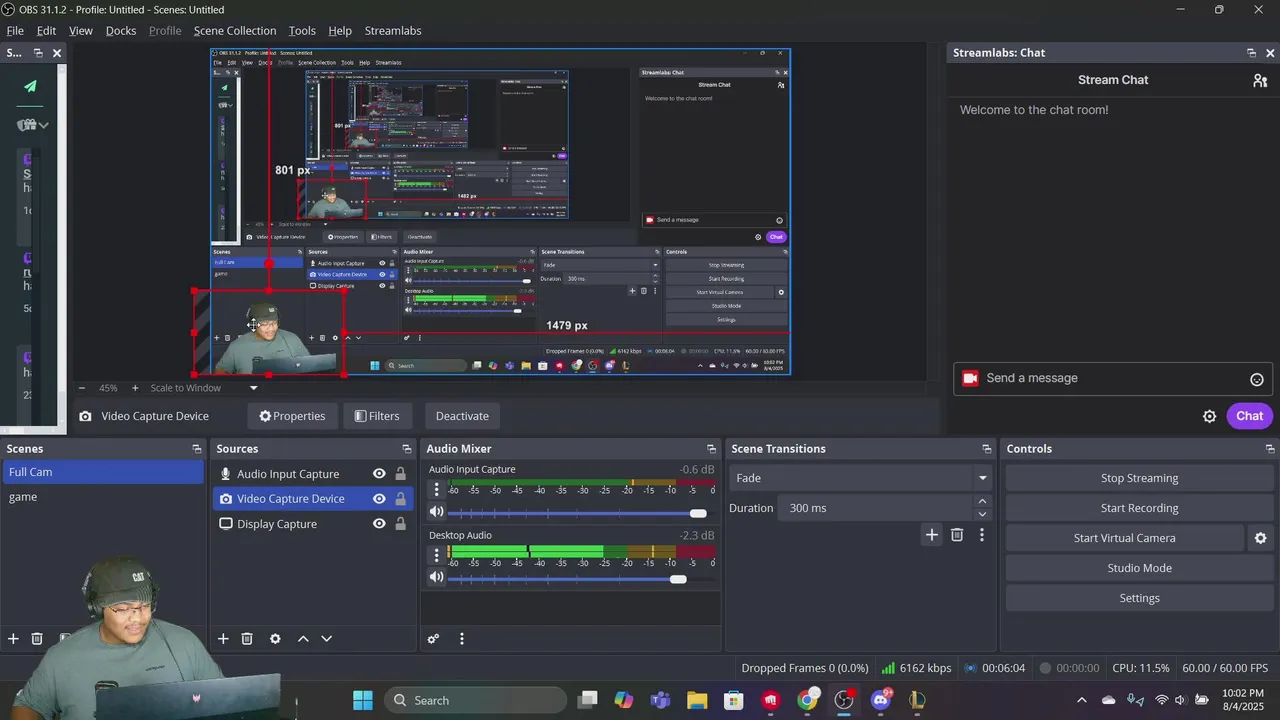Open Filters for selected source
Screen dimensions: 1280x720
point(377,416)
